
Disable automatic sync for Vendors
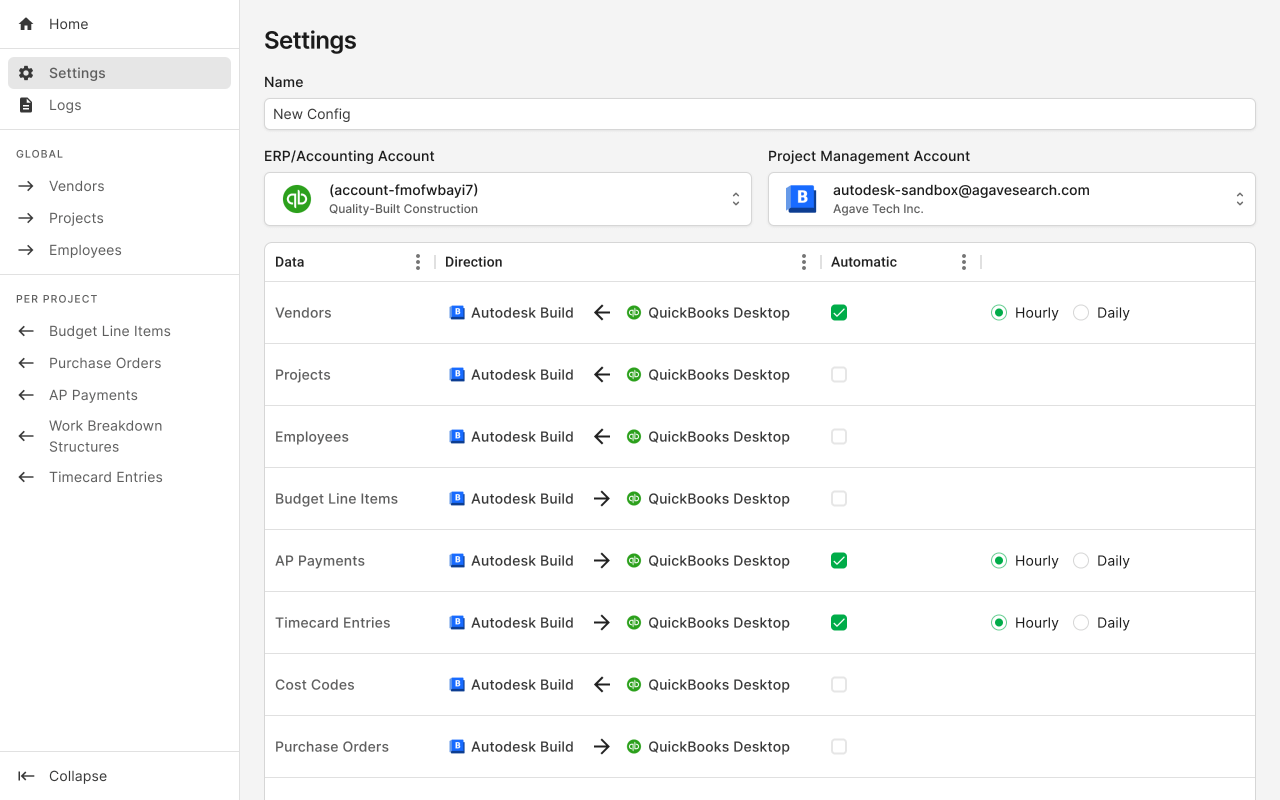tap(839, 313)
